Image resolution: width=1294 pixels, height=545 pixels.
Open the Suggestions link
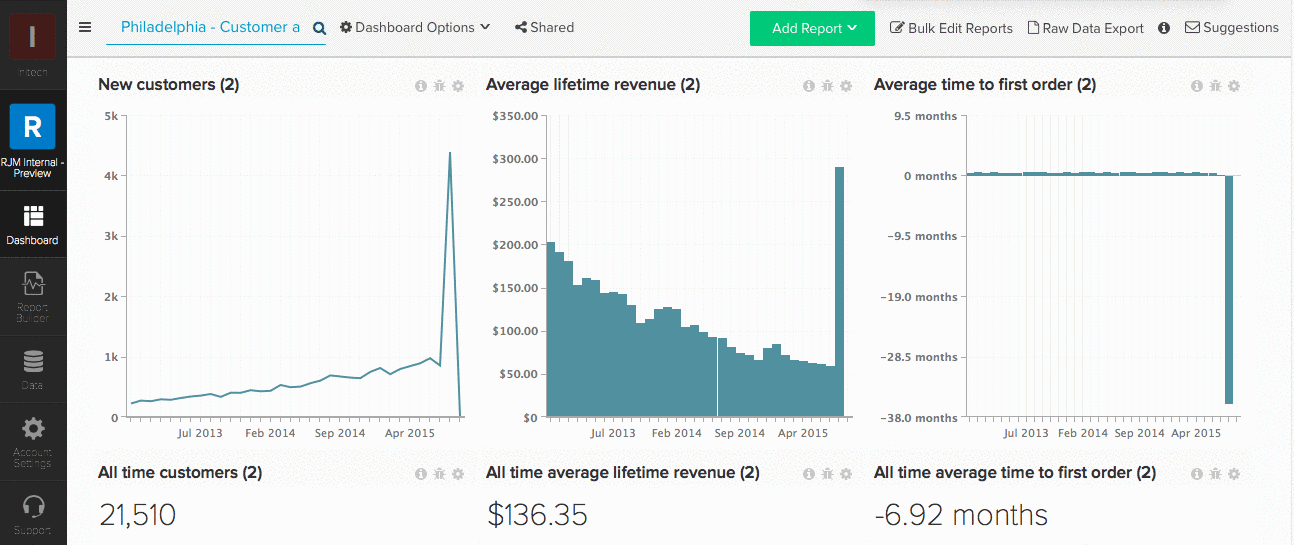1232,28
